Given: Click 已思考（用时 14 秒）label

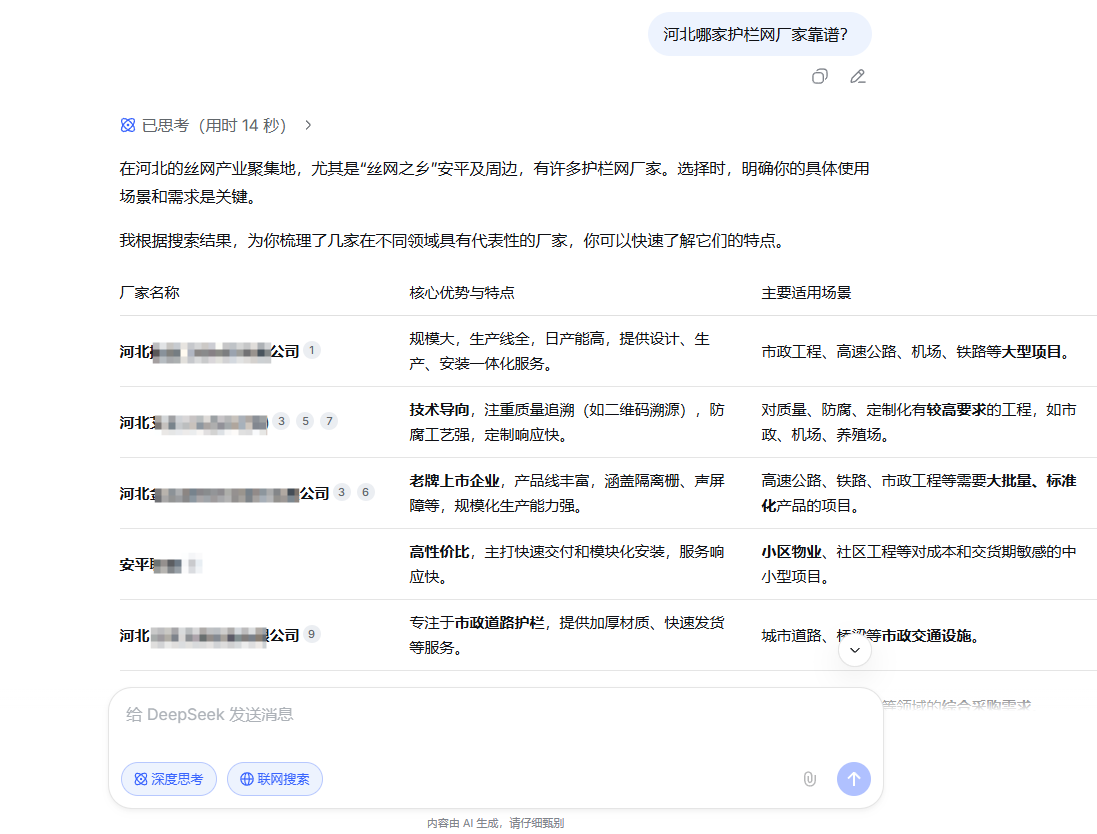Looking at the screenshot, I should point(213,125).
